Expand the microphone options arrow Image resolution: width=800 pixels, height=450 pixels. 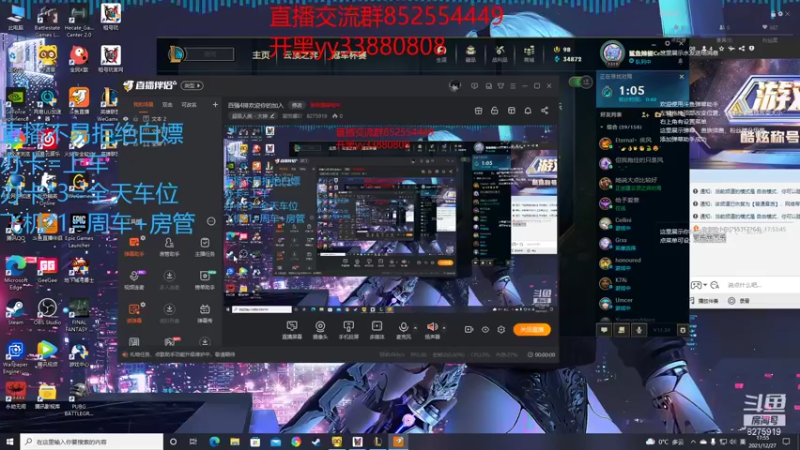[415, 328]
